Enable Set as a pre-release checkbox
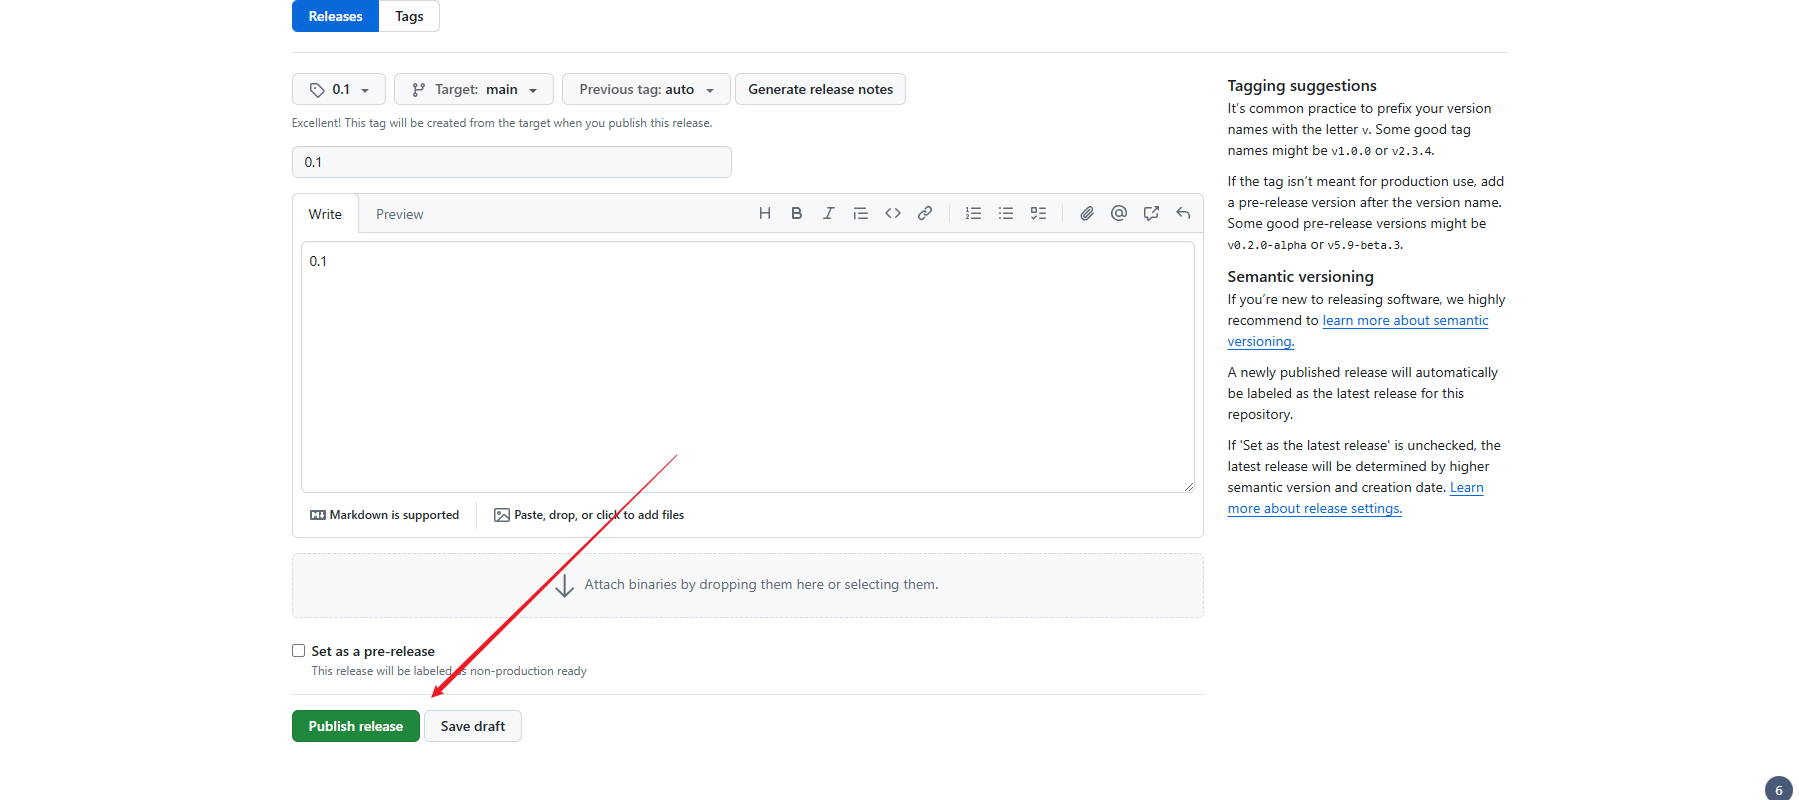 (x=298, y=651)
